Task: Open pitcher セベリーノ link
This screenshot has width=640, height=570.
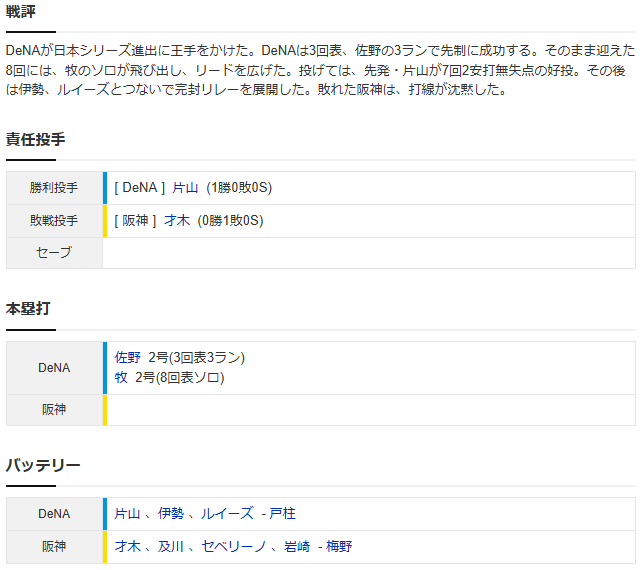Action: click(234, 547)
